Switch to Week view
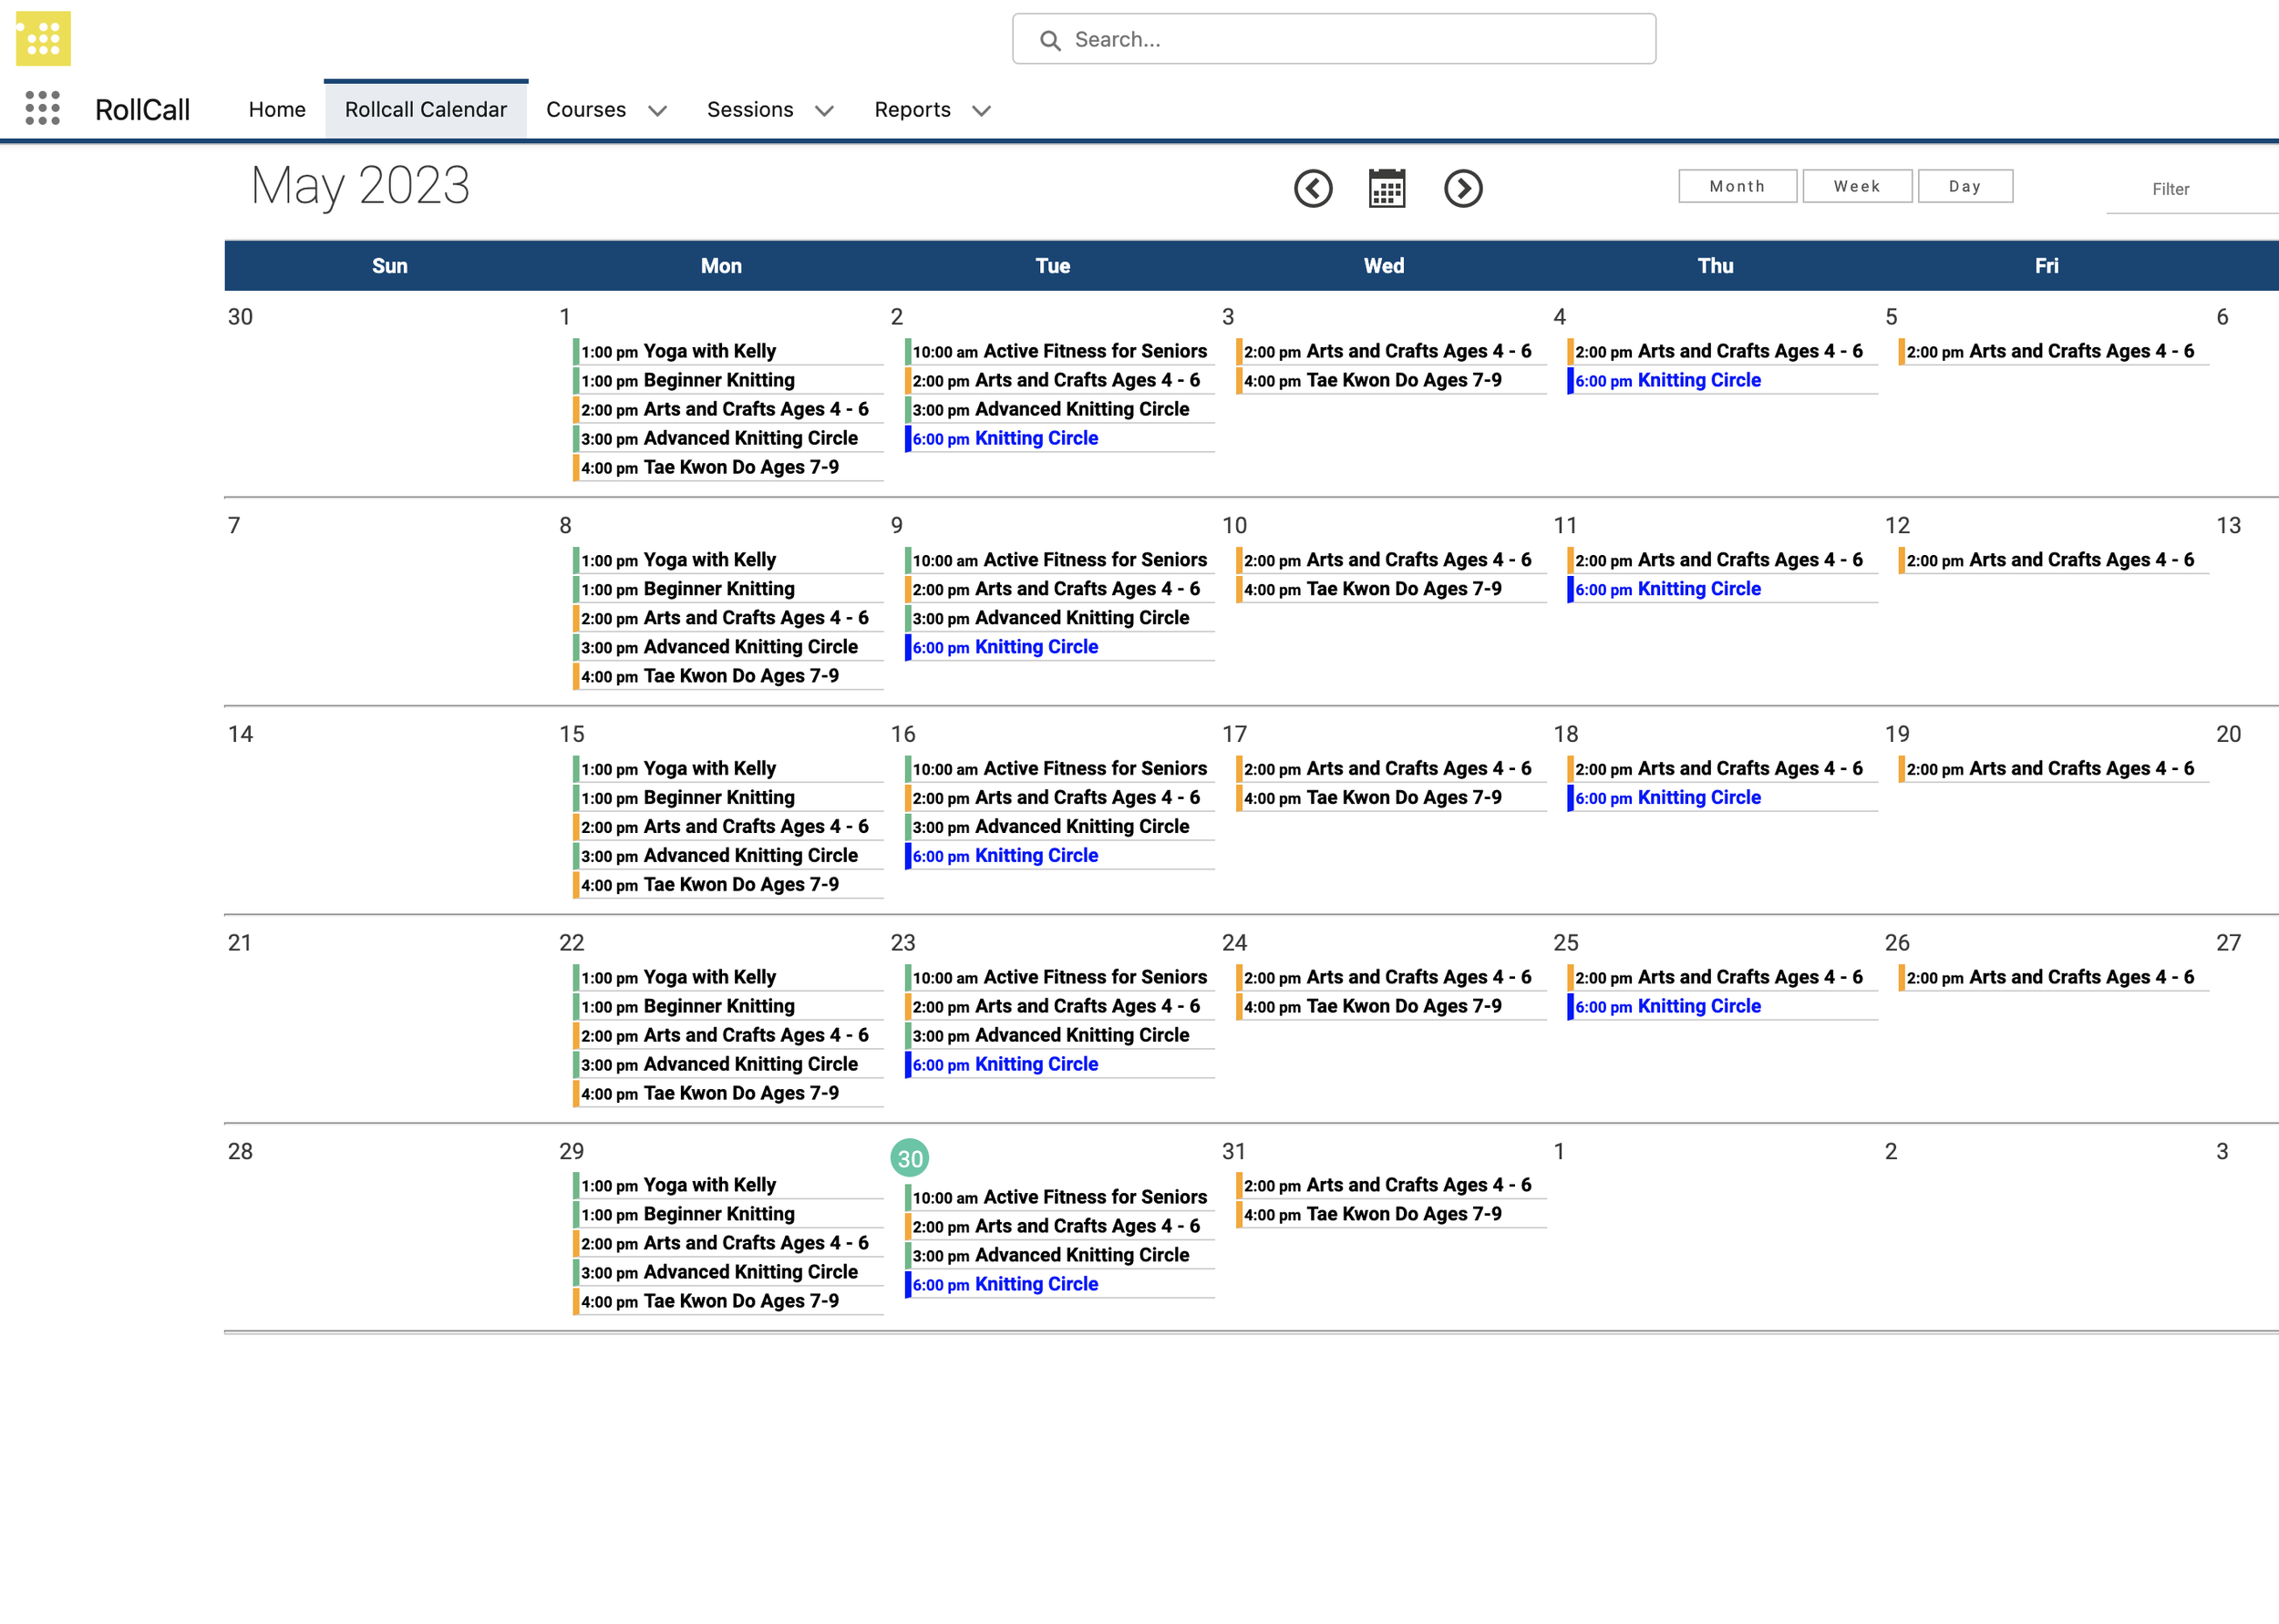This screenshot has height=1624, width=2279. [1856, 186]
